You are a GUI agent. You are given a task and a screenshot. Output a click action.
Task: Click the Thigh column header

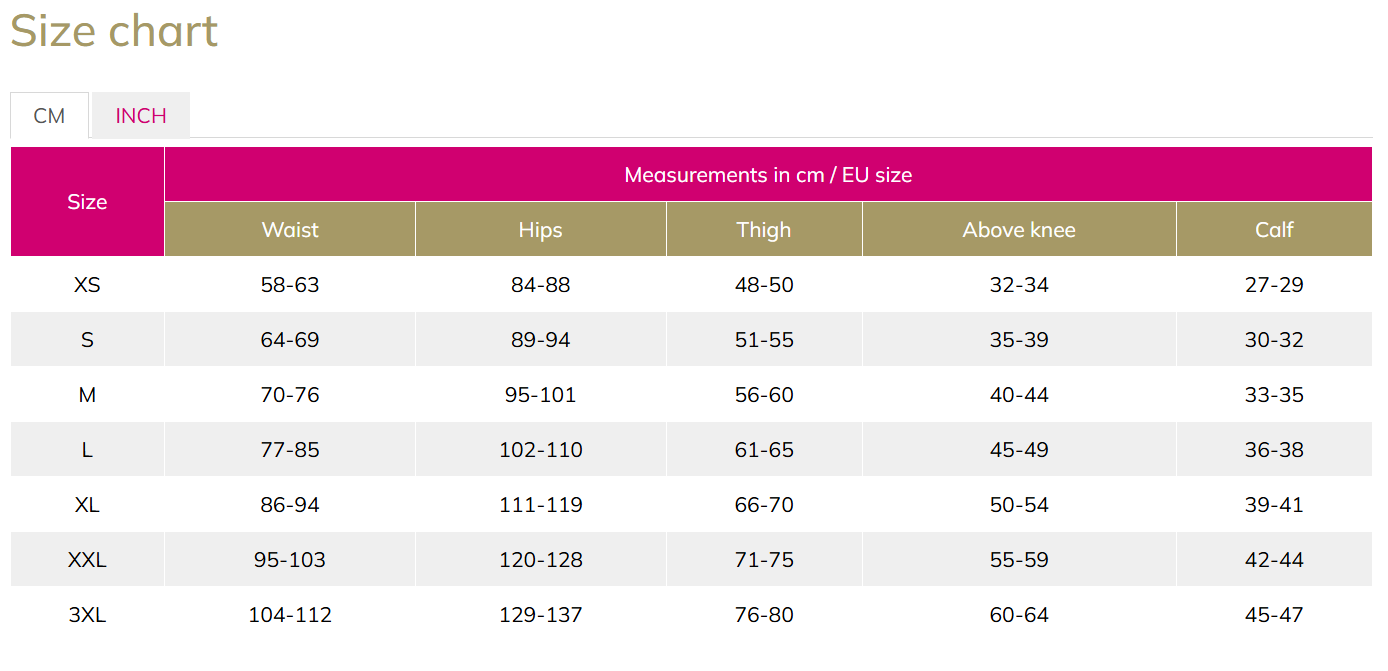pyautogui.click(x=764, y=230)
